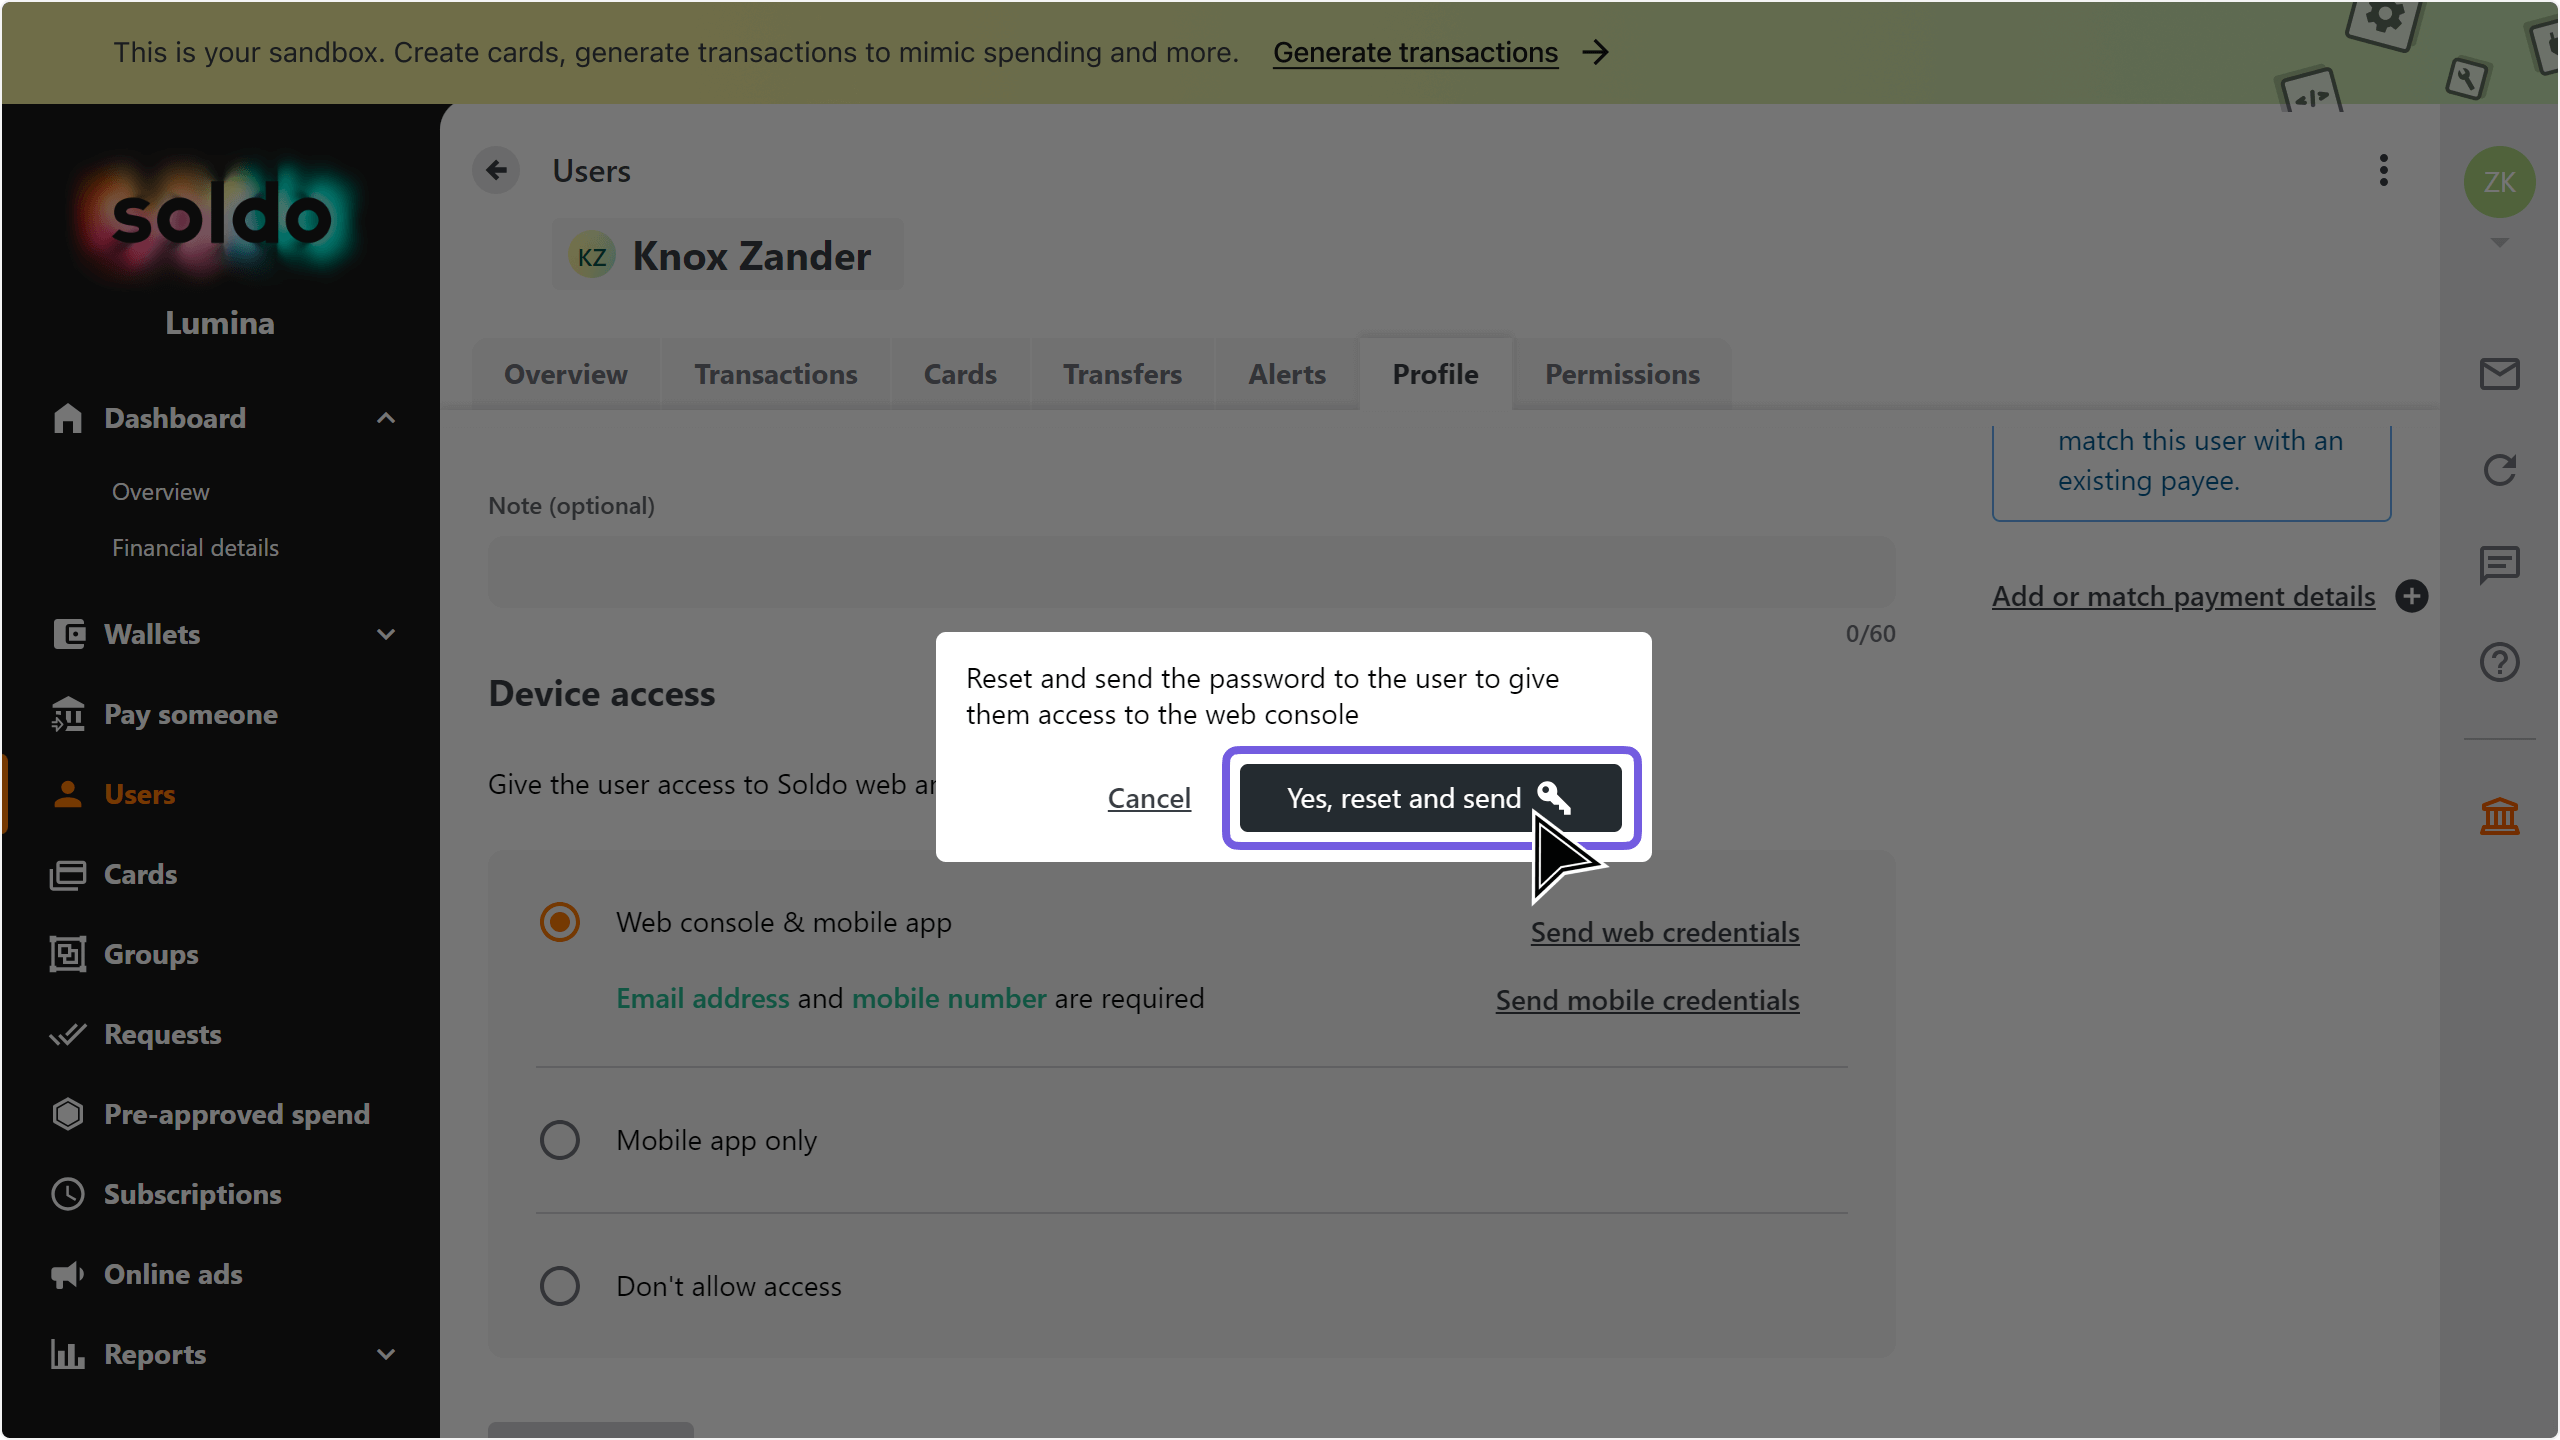The width and height of the screenshot is (2560, 1440).
Task: Expand the Wallets section
Action: (386, 634)
